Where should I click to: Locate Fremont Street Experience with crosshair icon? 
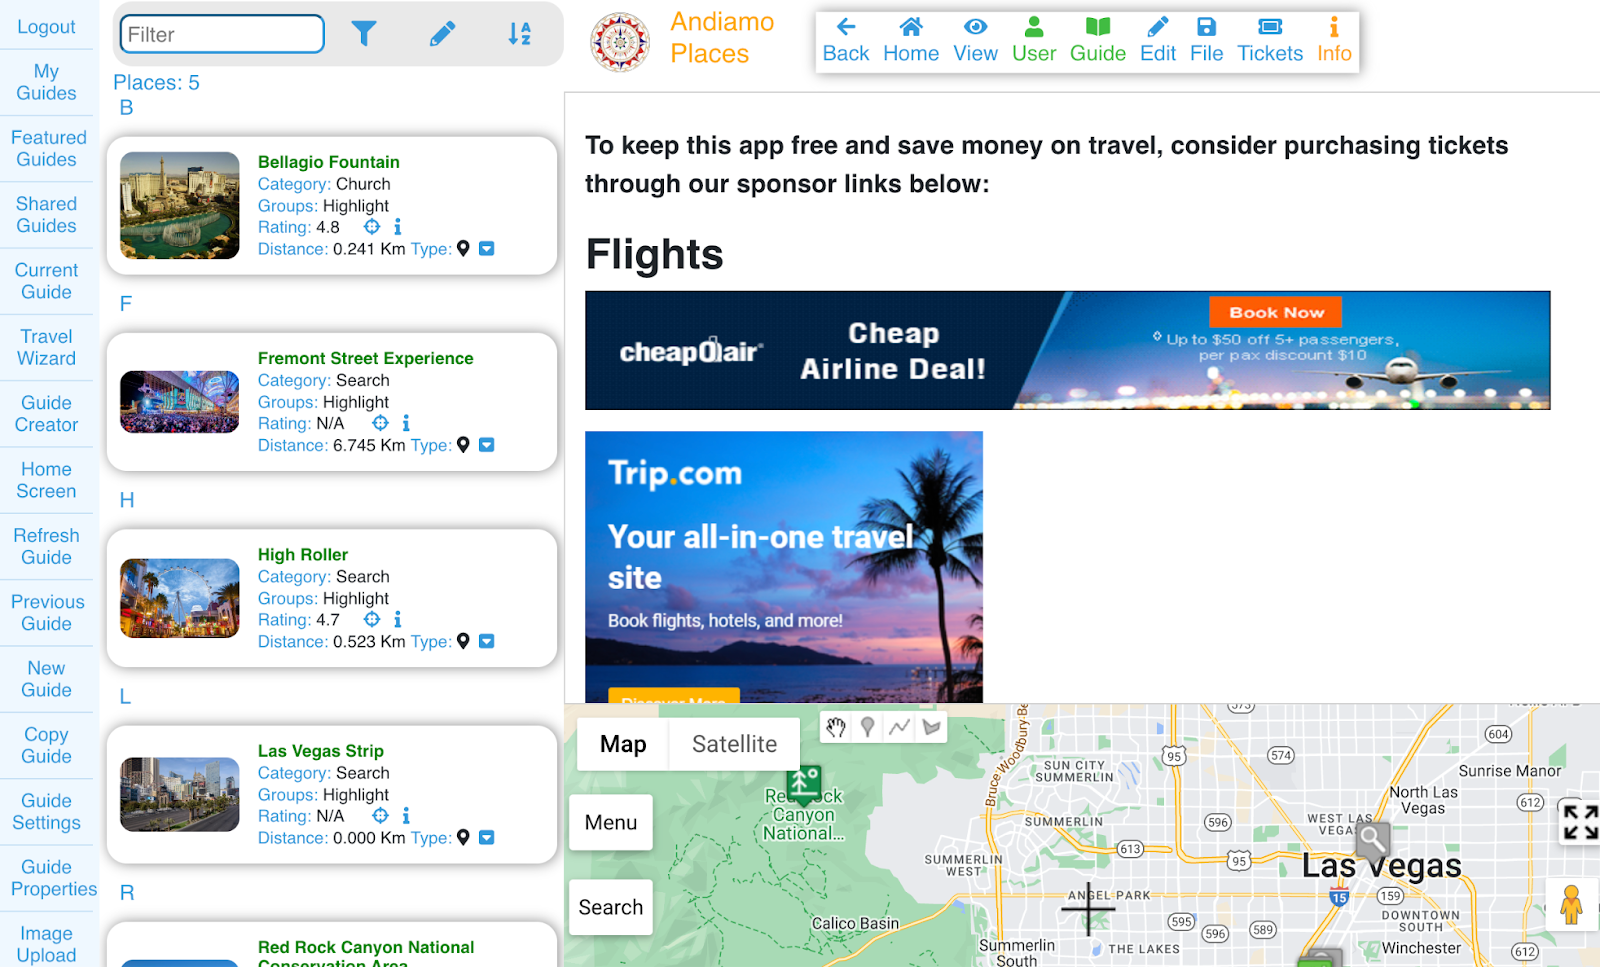380,423
